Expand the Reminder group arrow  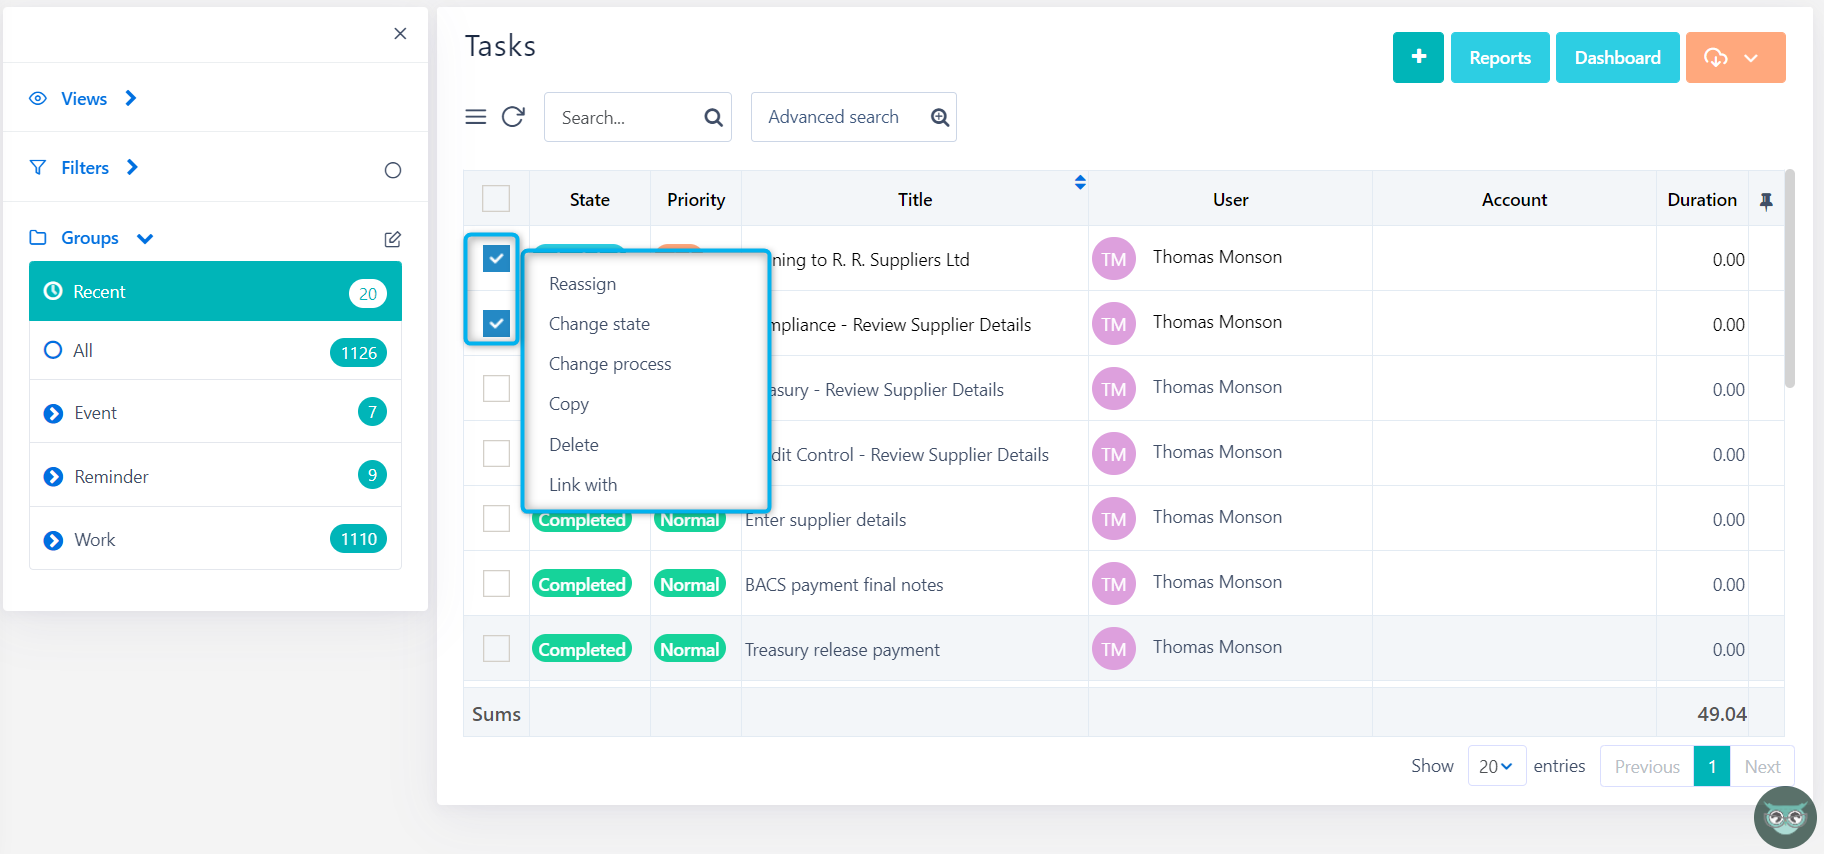pos(54,477)
